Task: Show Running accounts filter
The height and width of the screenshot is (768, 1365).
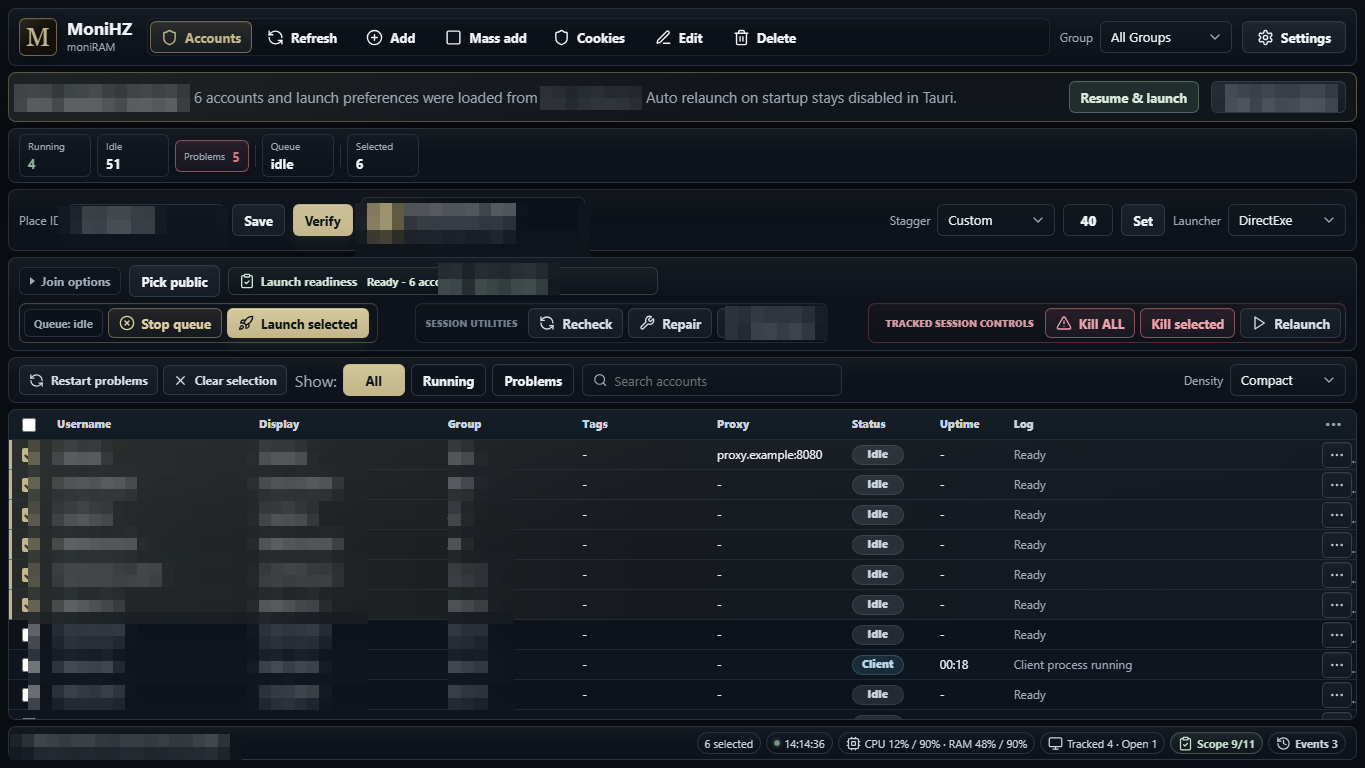Action: tap(448, 381)
